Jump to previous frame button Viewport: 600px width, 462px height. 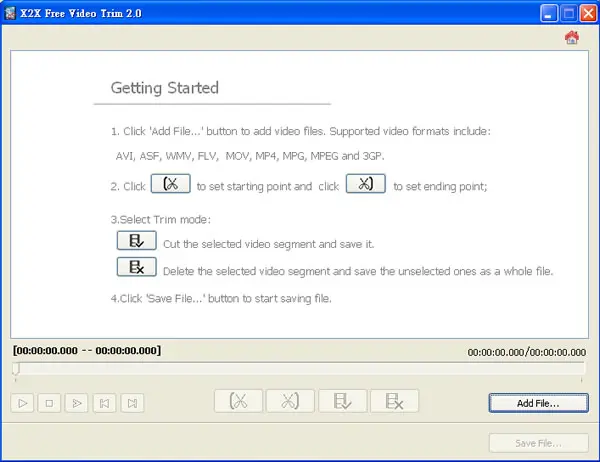tap(104, 403)
